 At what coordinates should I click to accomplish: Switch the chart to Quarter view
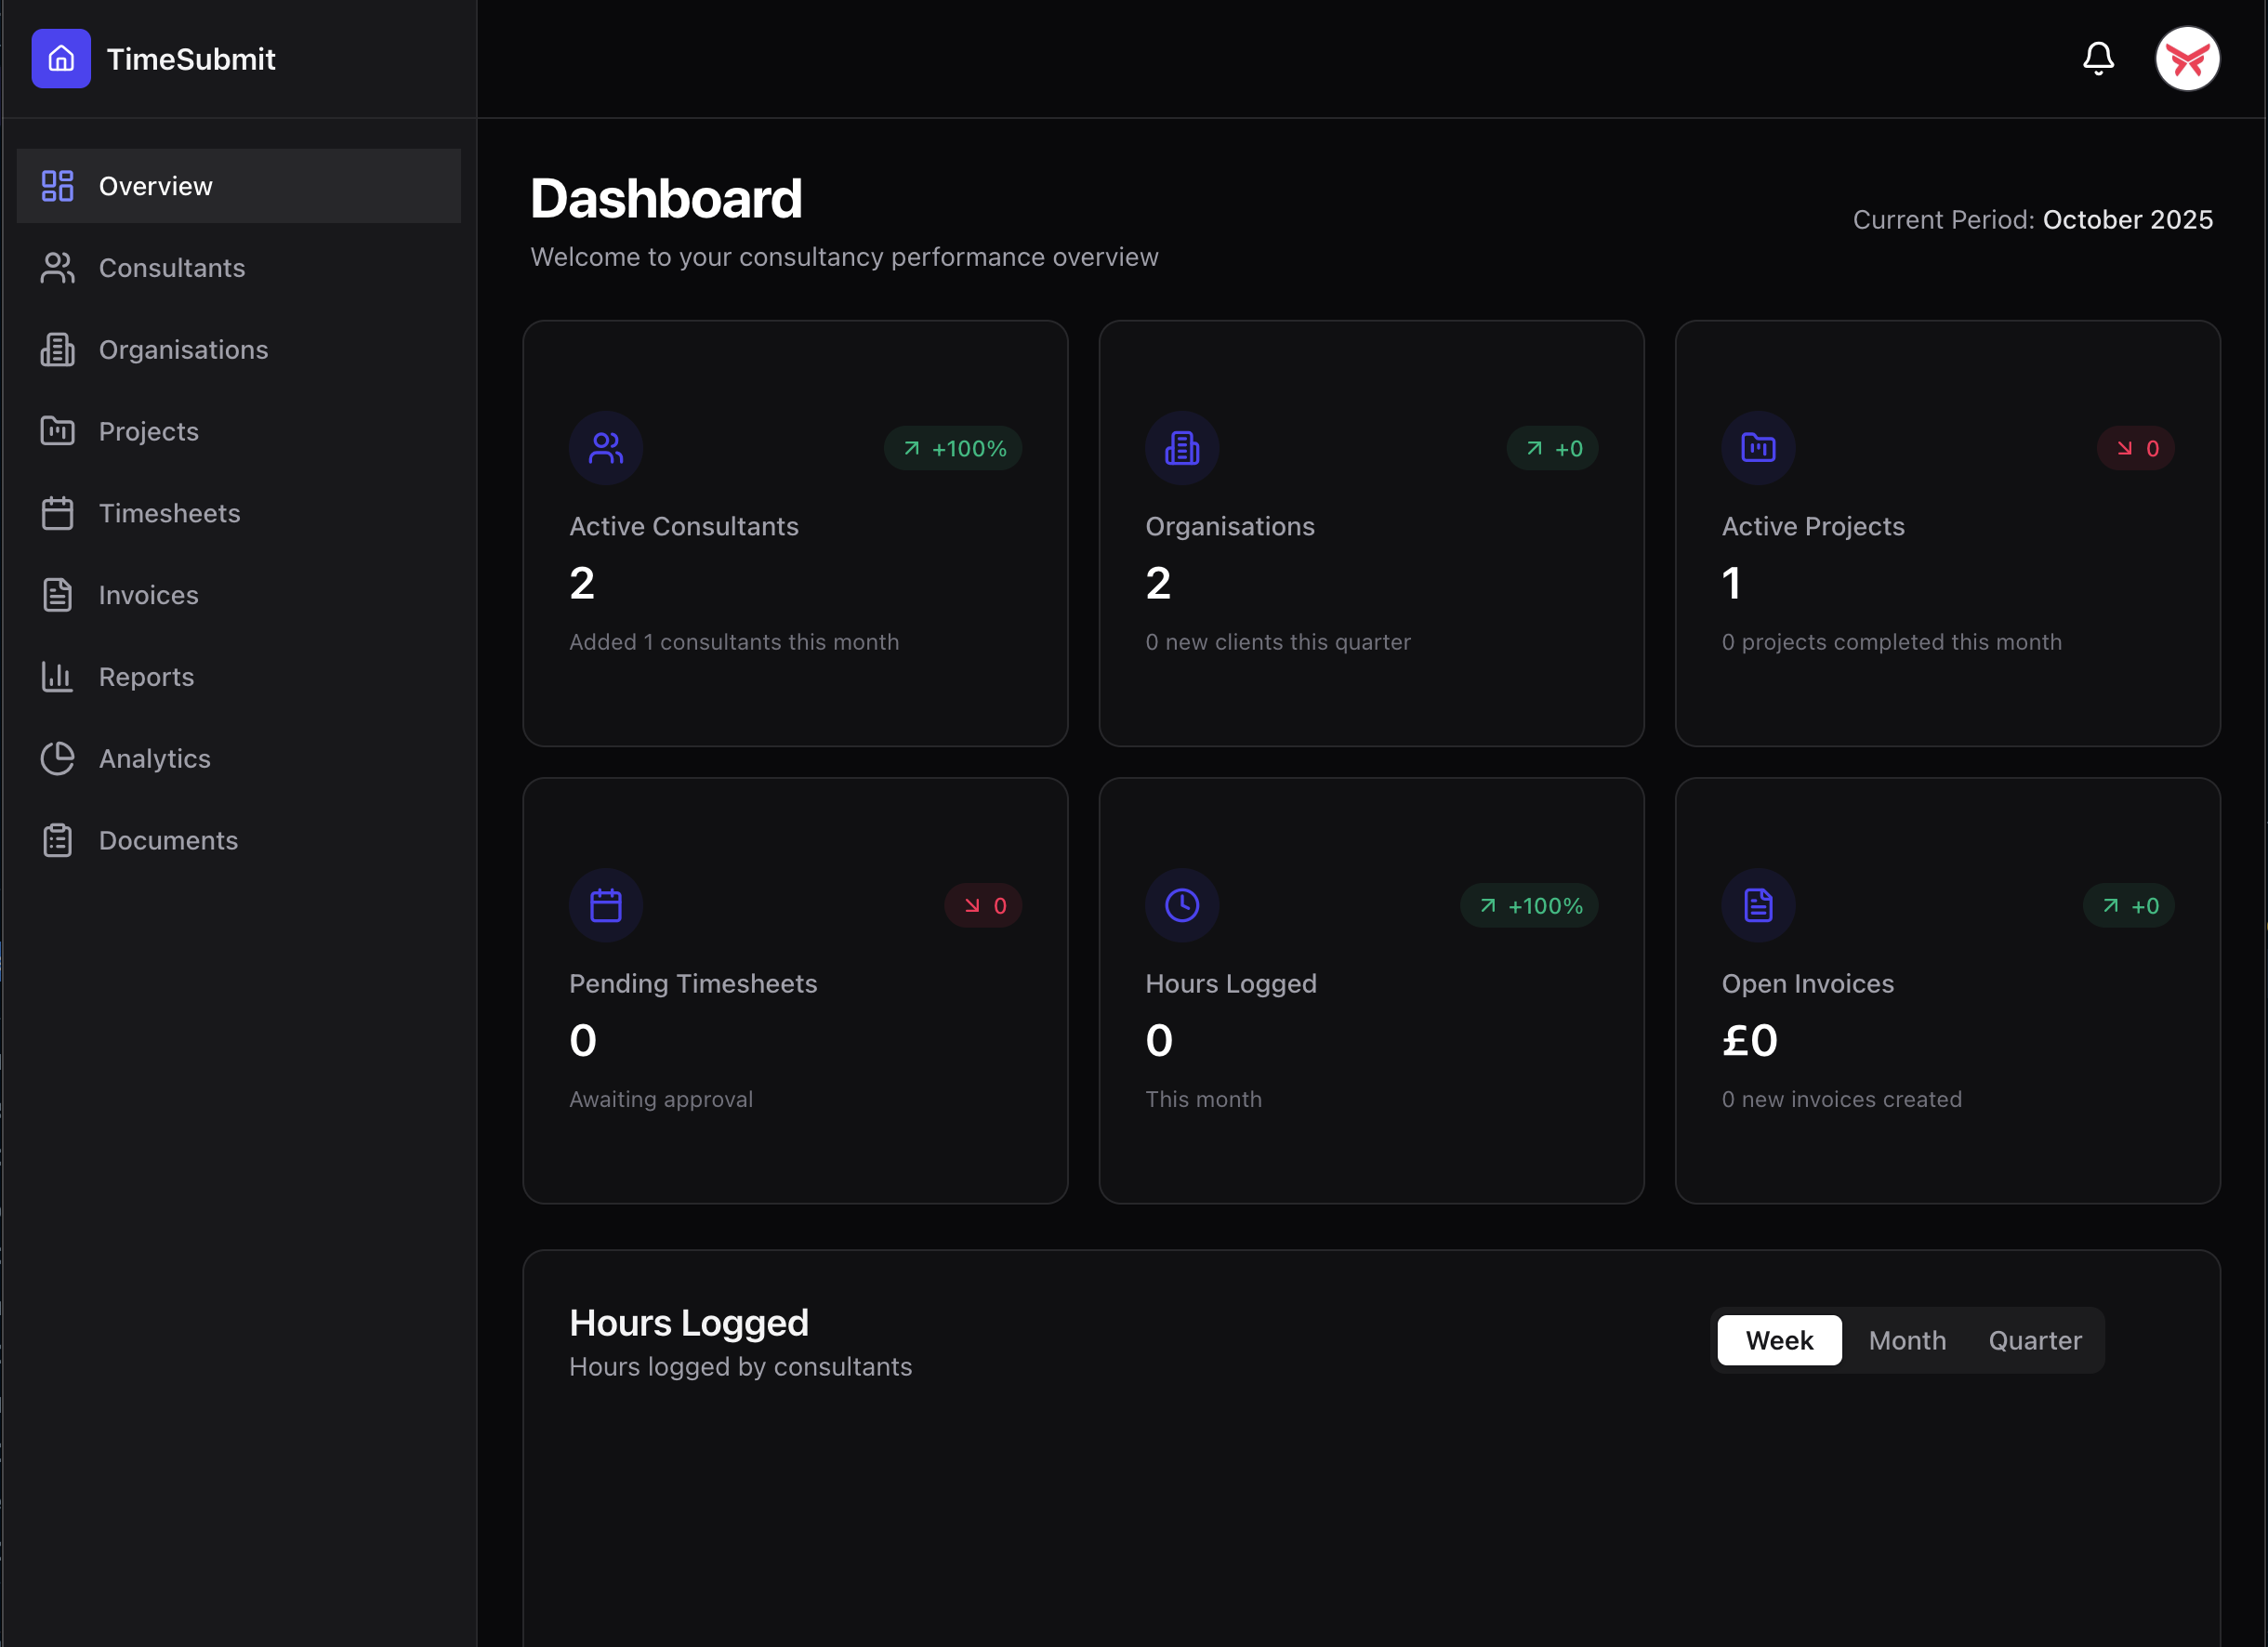[2035, 1340]
